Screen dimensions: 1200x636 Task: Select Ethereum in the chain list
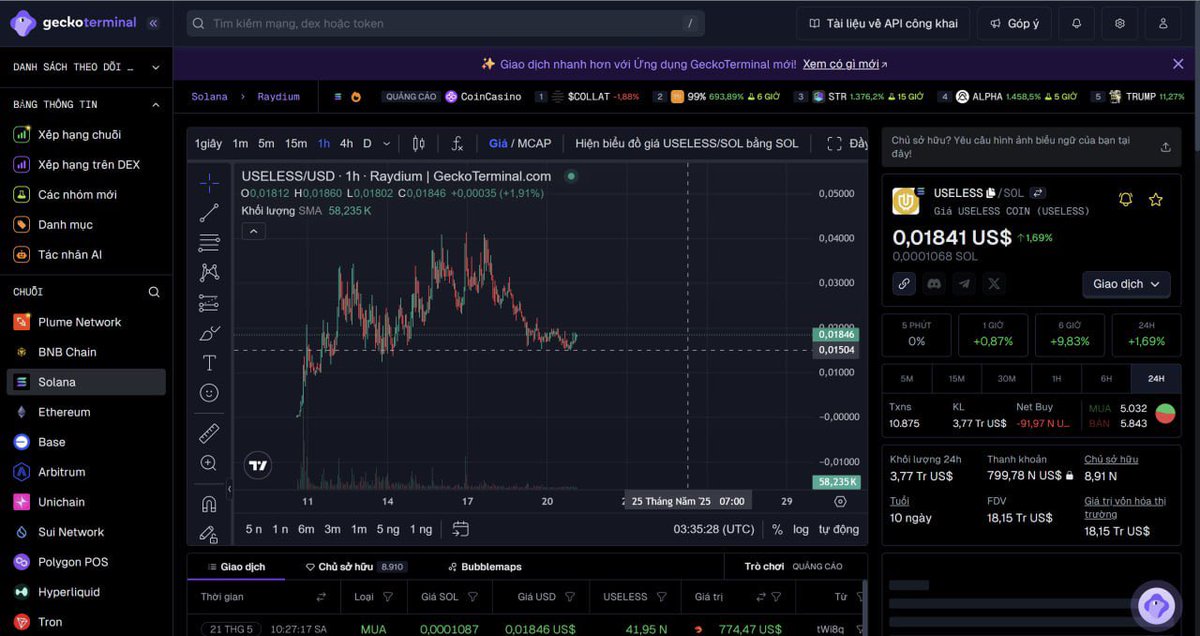click(87, 412)
